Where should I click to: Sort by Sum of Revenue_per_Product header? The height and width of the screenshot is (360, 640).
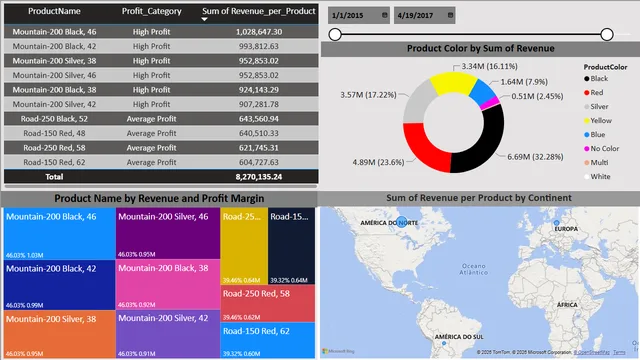click(259, 11)
